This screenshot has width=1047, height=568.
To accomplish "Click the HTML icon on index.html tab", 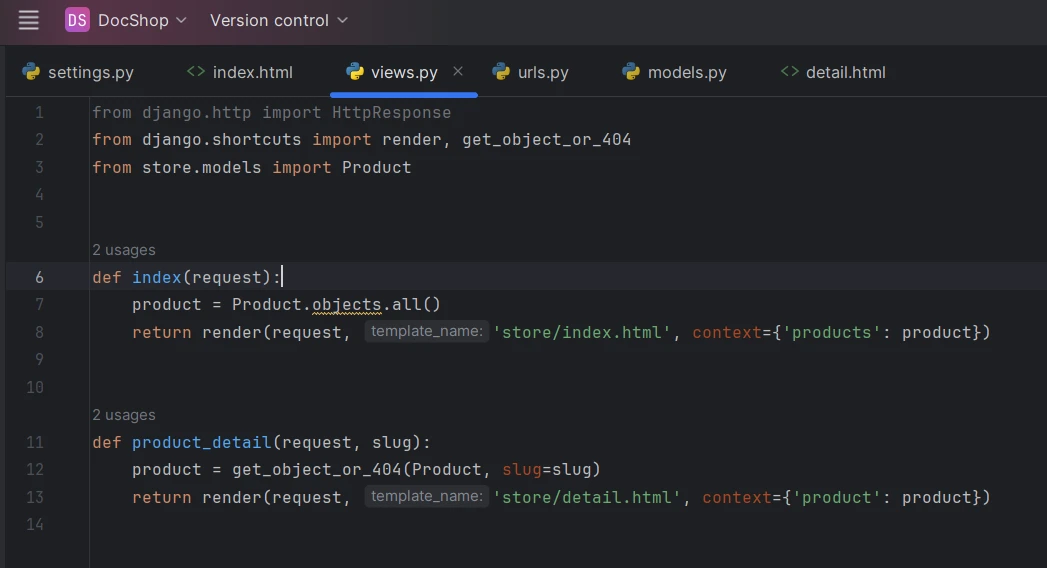I will pos(196,72).
